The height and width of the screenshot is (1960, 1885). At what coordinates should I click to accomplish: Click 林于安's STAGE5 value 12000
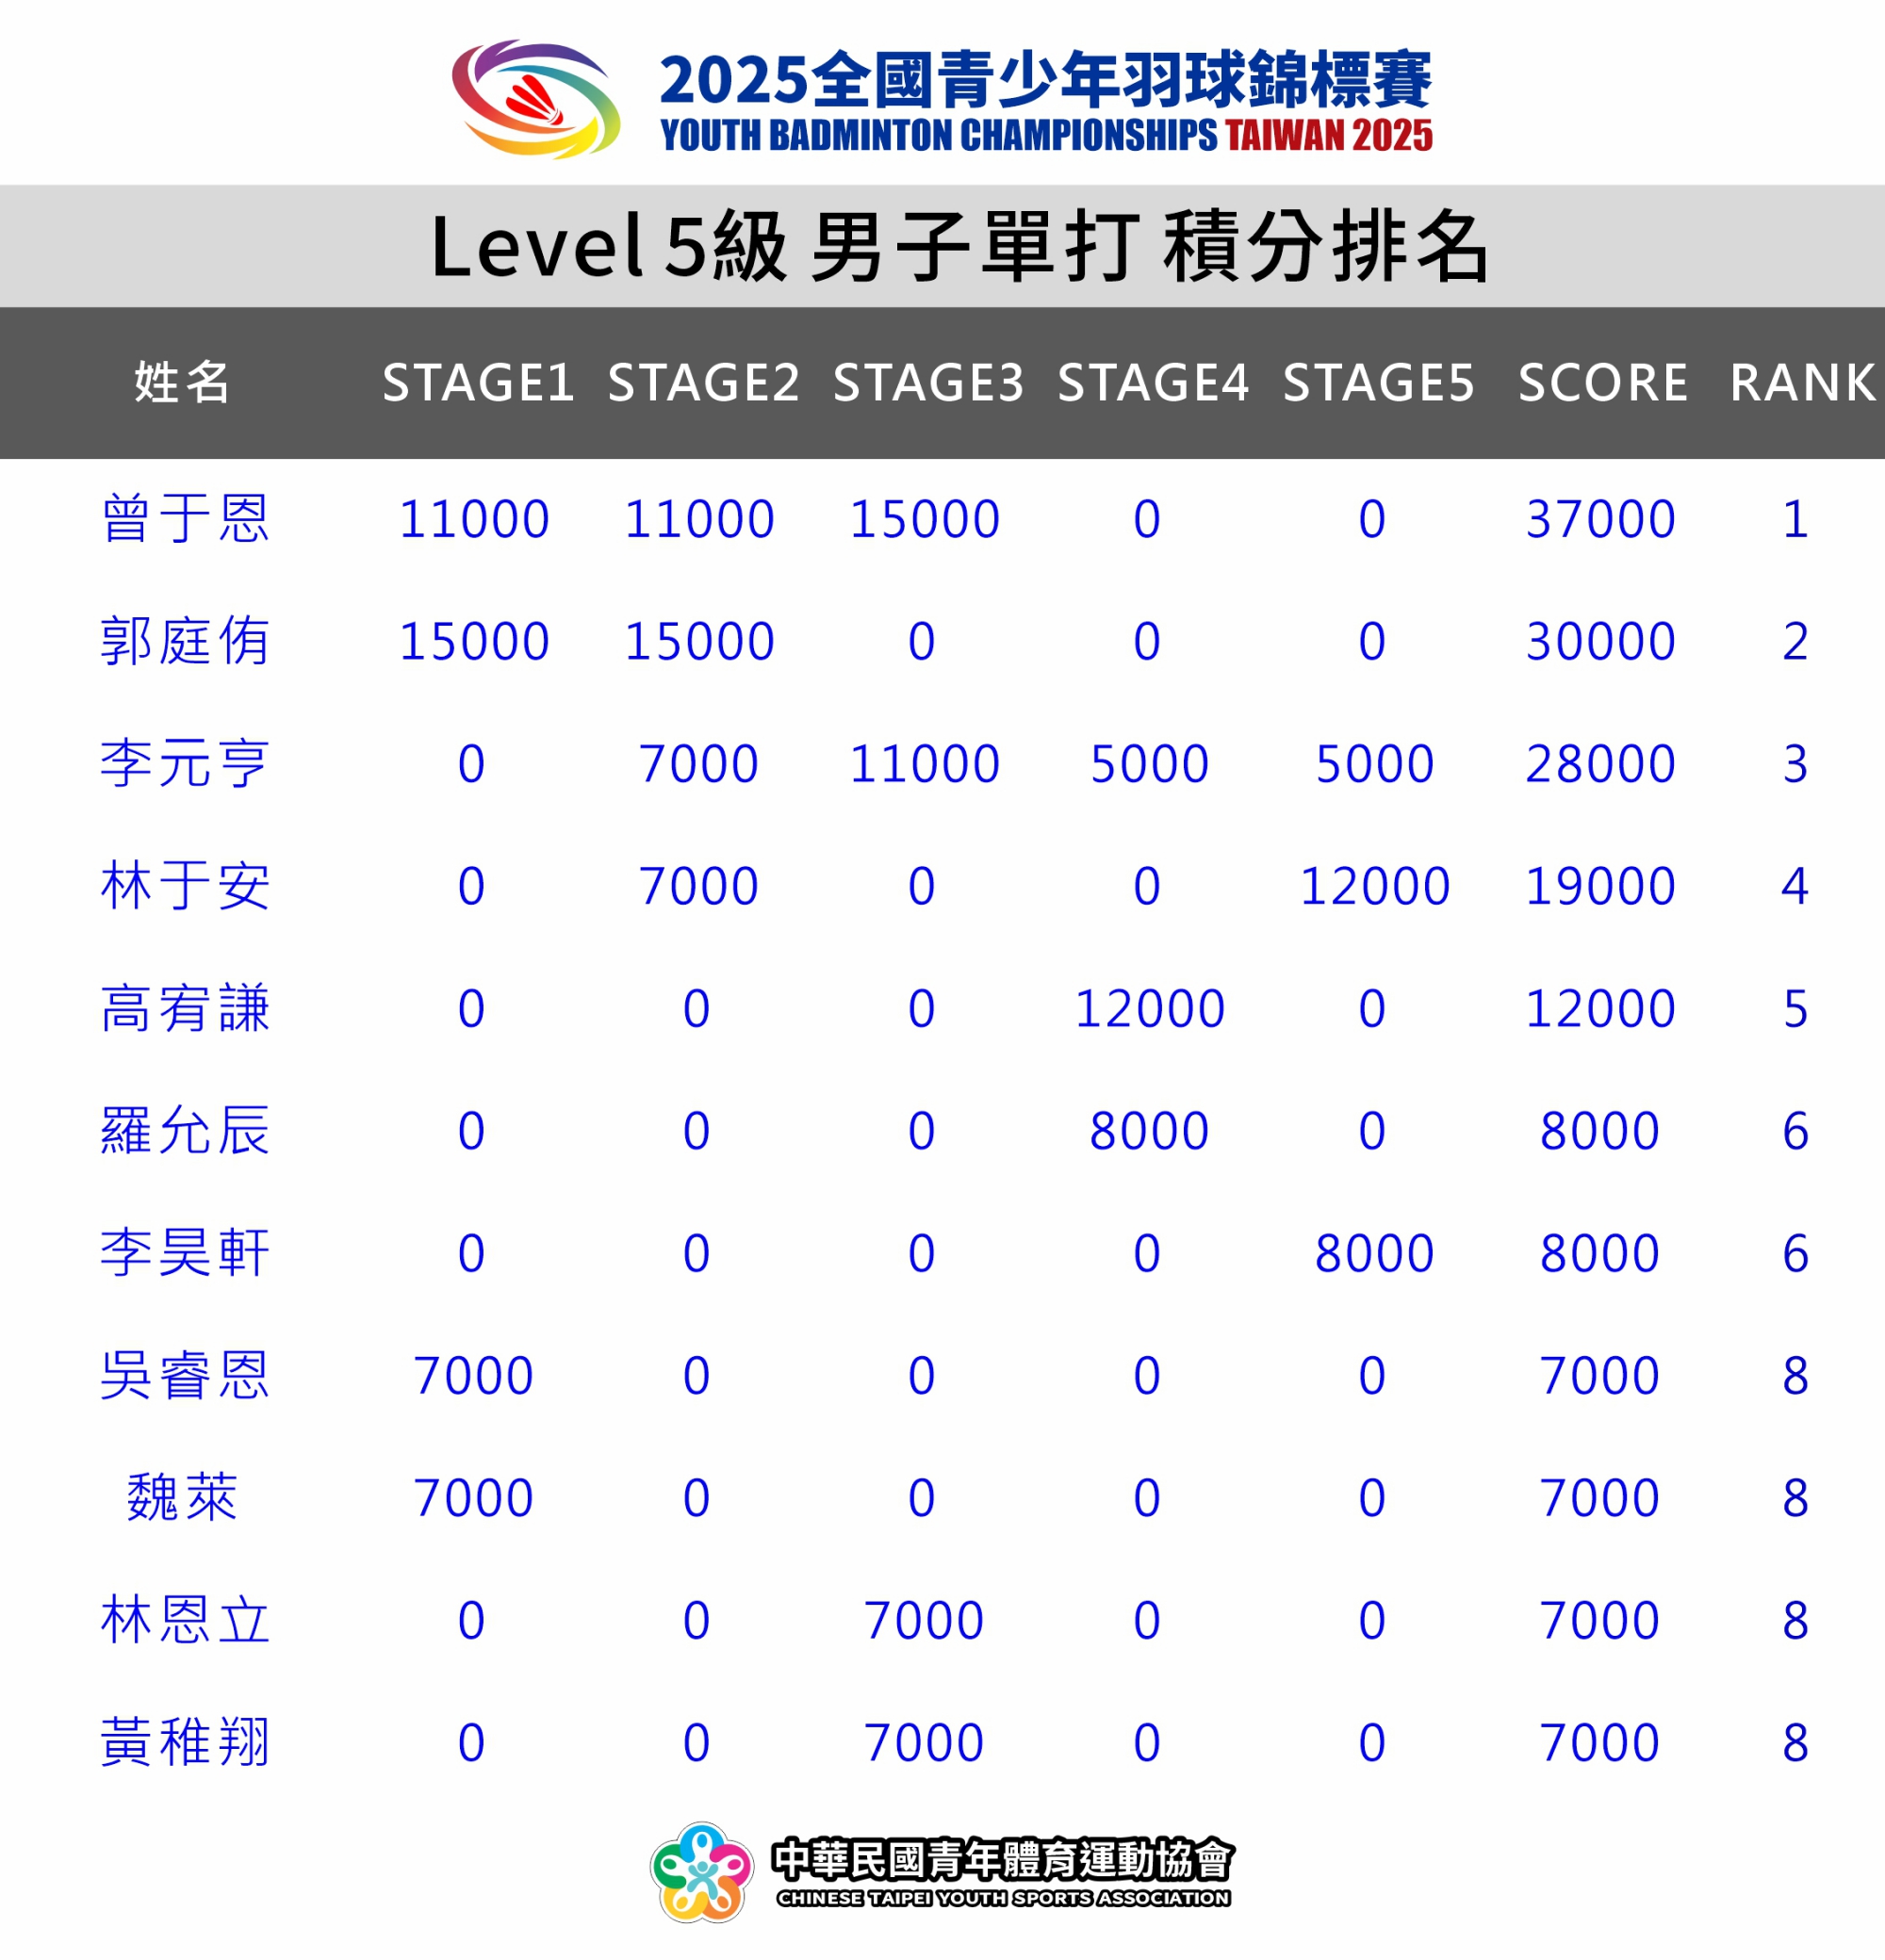(1374, 886)
